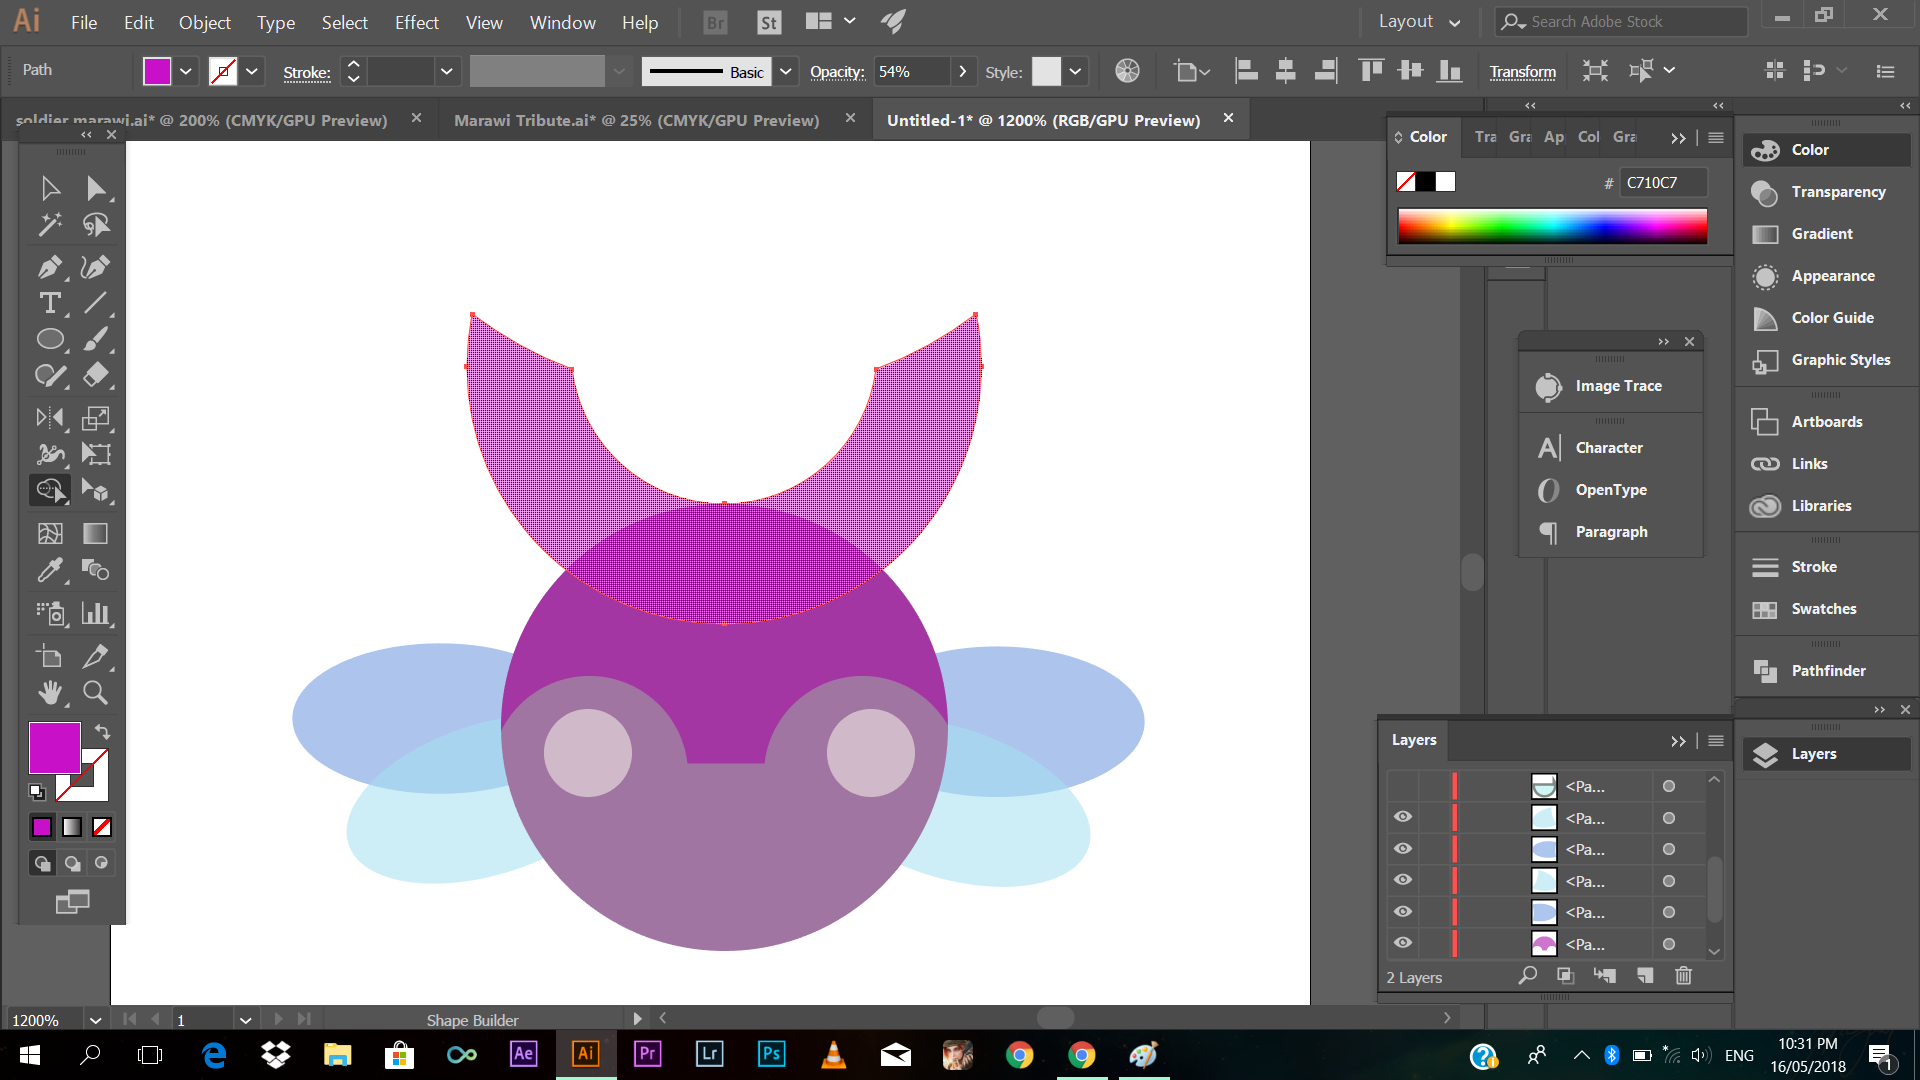Open the zoom level dropdown
1920x1080 pixels.
point(95,1020)
